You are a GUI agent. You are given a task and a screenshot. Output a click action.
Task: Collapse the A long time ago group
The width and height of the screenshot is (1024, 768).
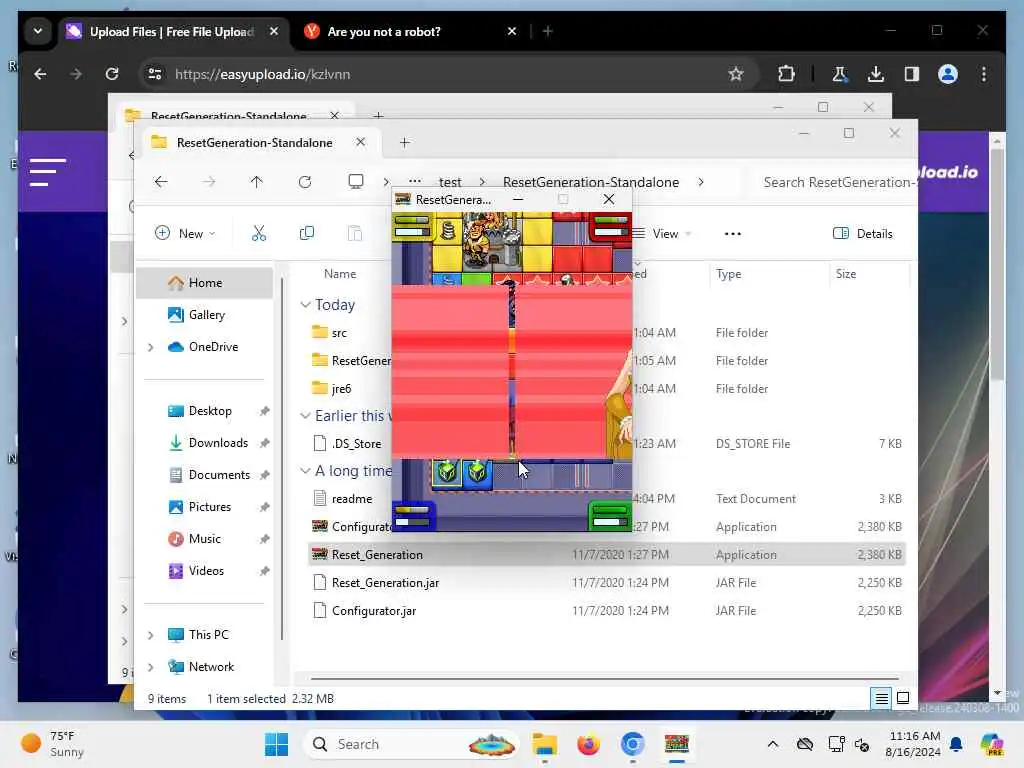coord(305,471)
